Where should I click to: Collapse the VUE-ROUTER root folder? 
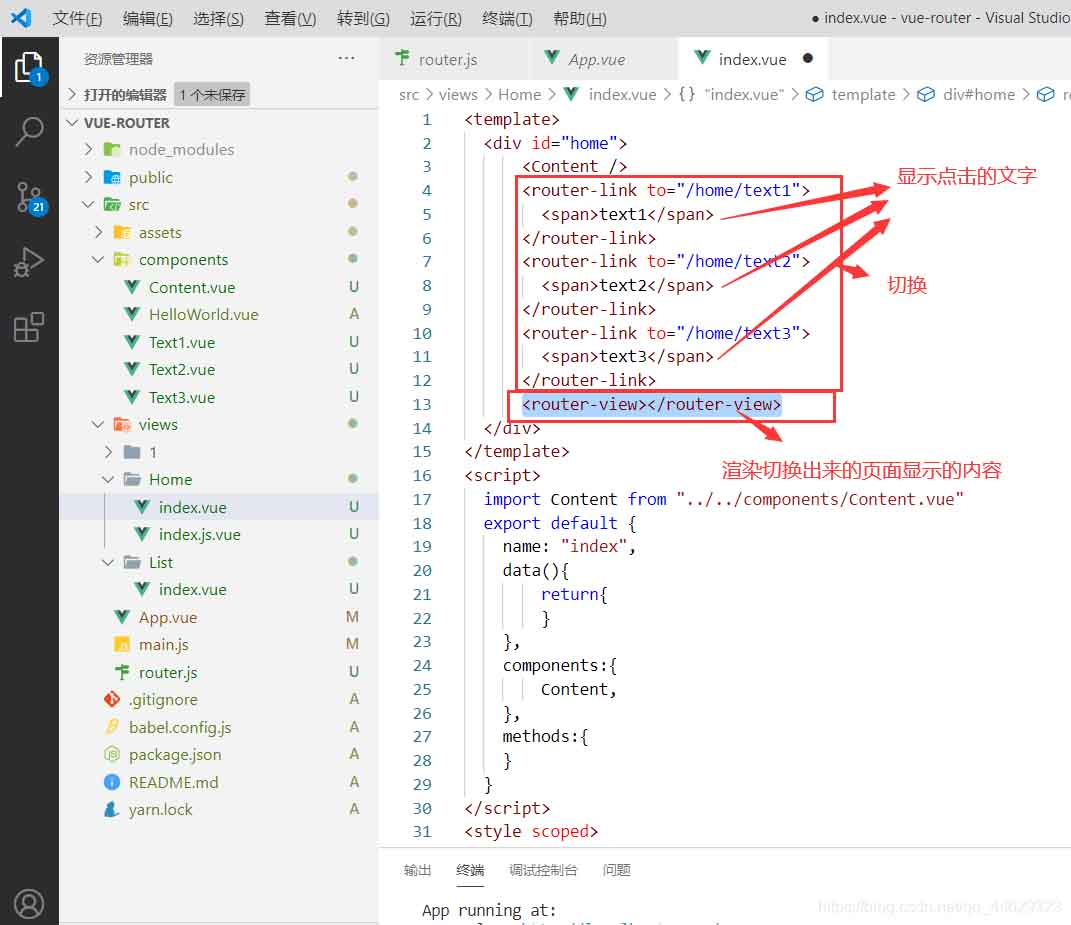click(x=72, y=122)
